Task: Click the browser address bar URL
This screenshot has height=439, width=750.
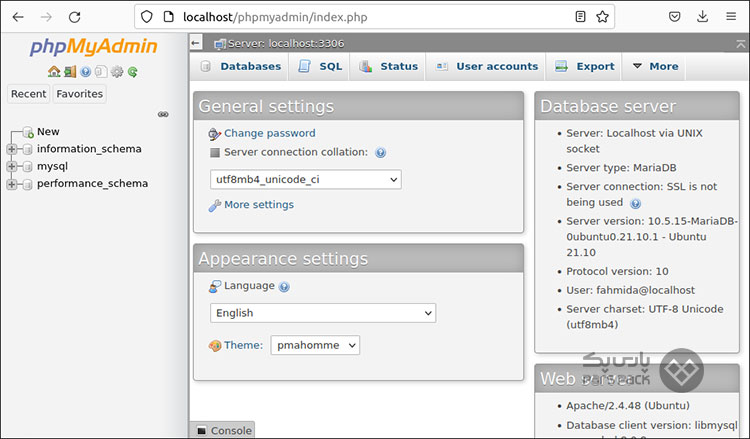Action: point(276,17)
